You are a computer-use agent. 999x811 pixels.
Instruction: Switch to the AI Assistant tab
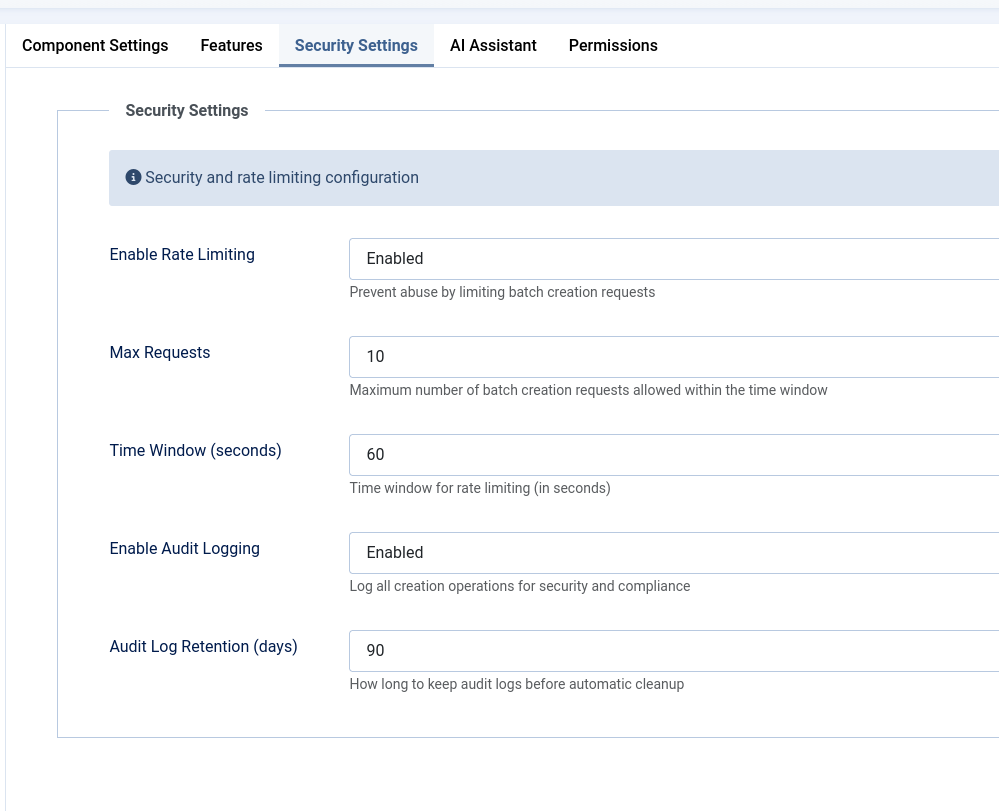coord(493,45)
